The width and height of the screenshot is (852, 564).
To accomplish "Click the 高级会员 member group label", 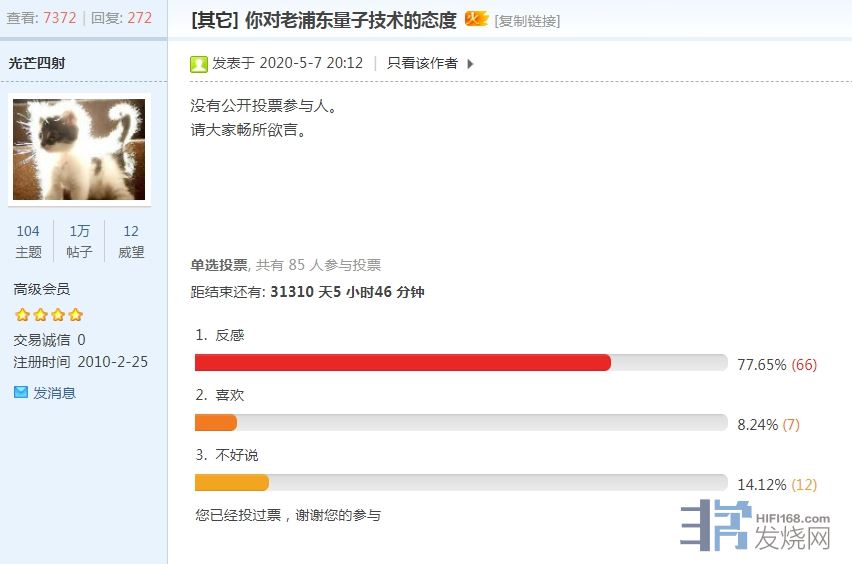I will tap(41, 289).
